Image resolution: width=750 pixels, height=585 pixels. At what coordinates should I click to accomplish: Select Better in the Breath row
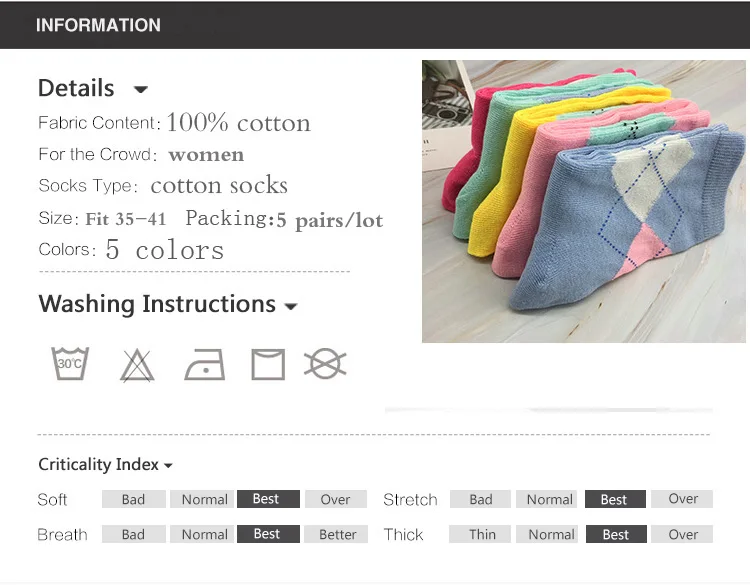point(337,534)
